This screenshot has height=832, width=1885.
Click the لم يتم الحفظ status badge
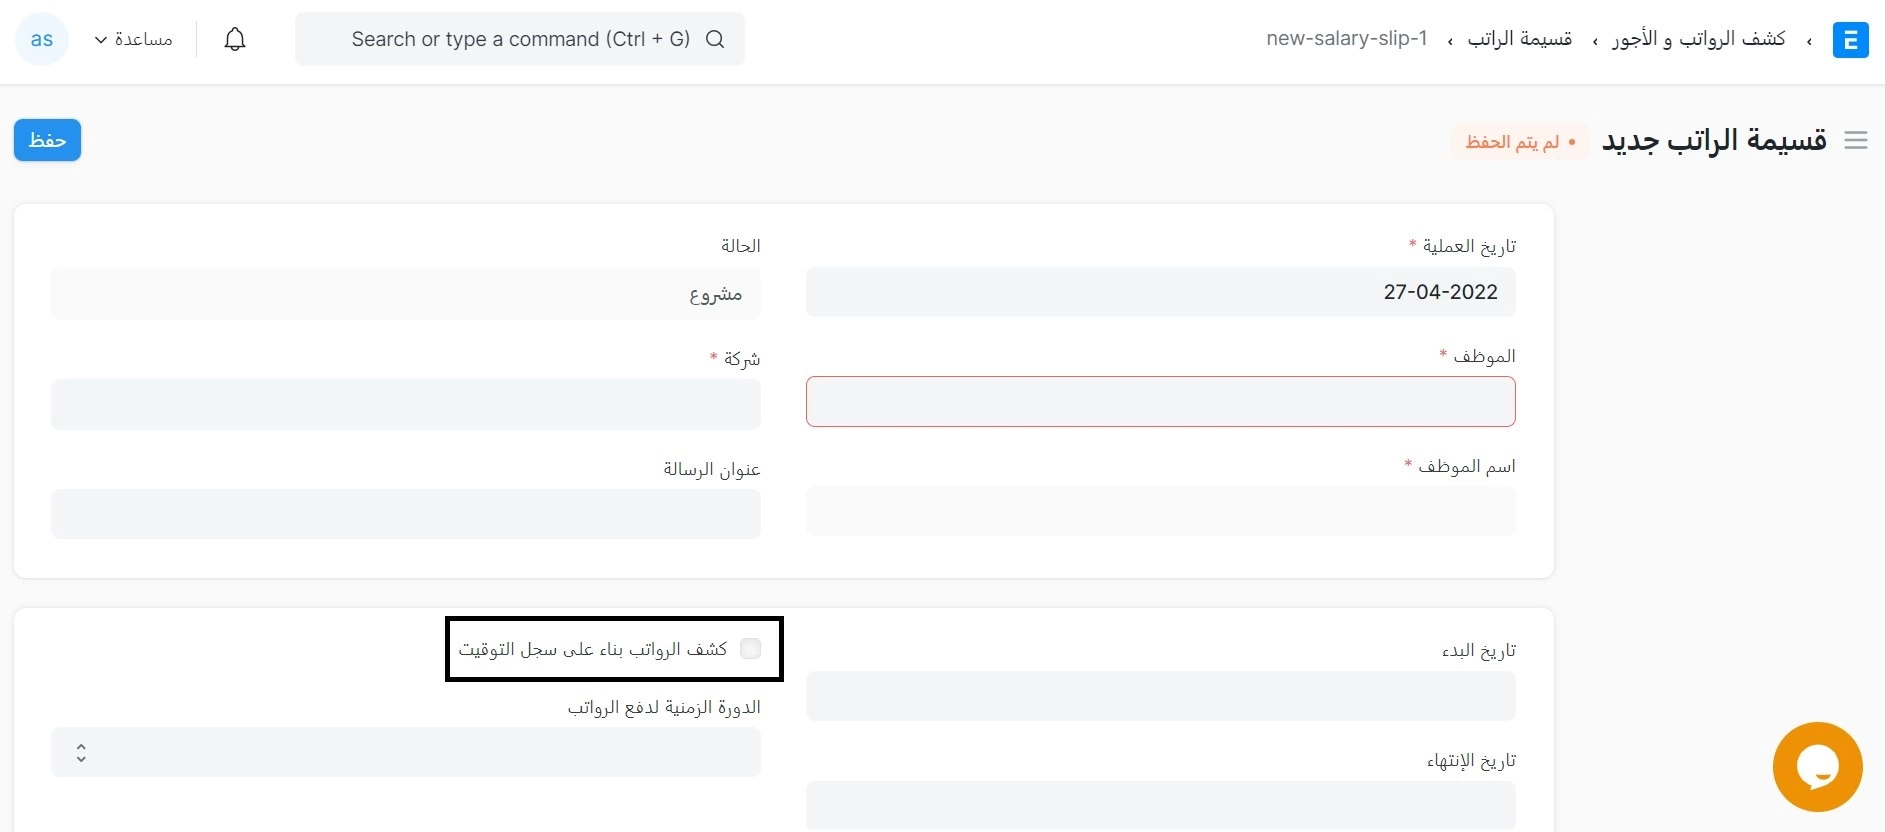point(1519,142)
